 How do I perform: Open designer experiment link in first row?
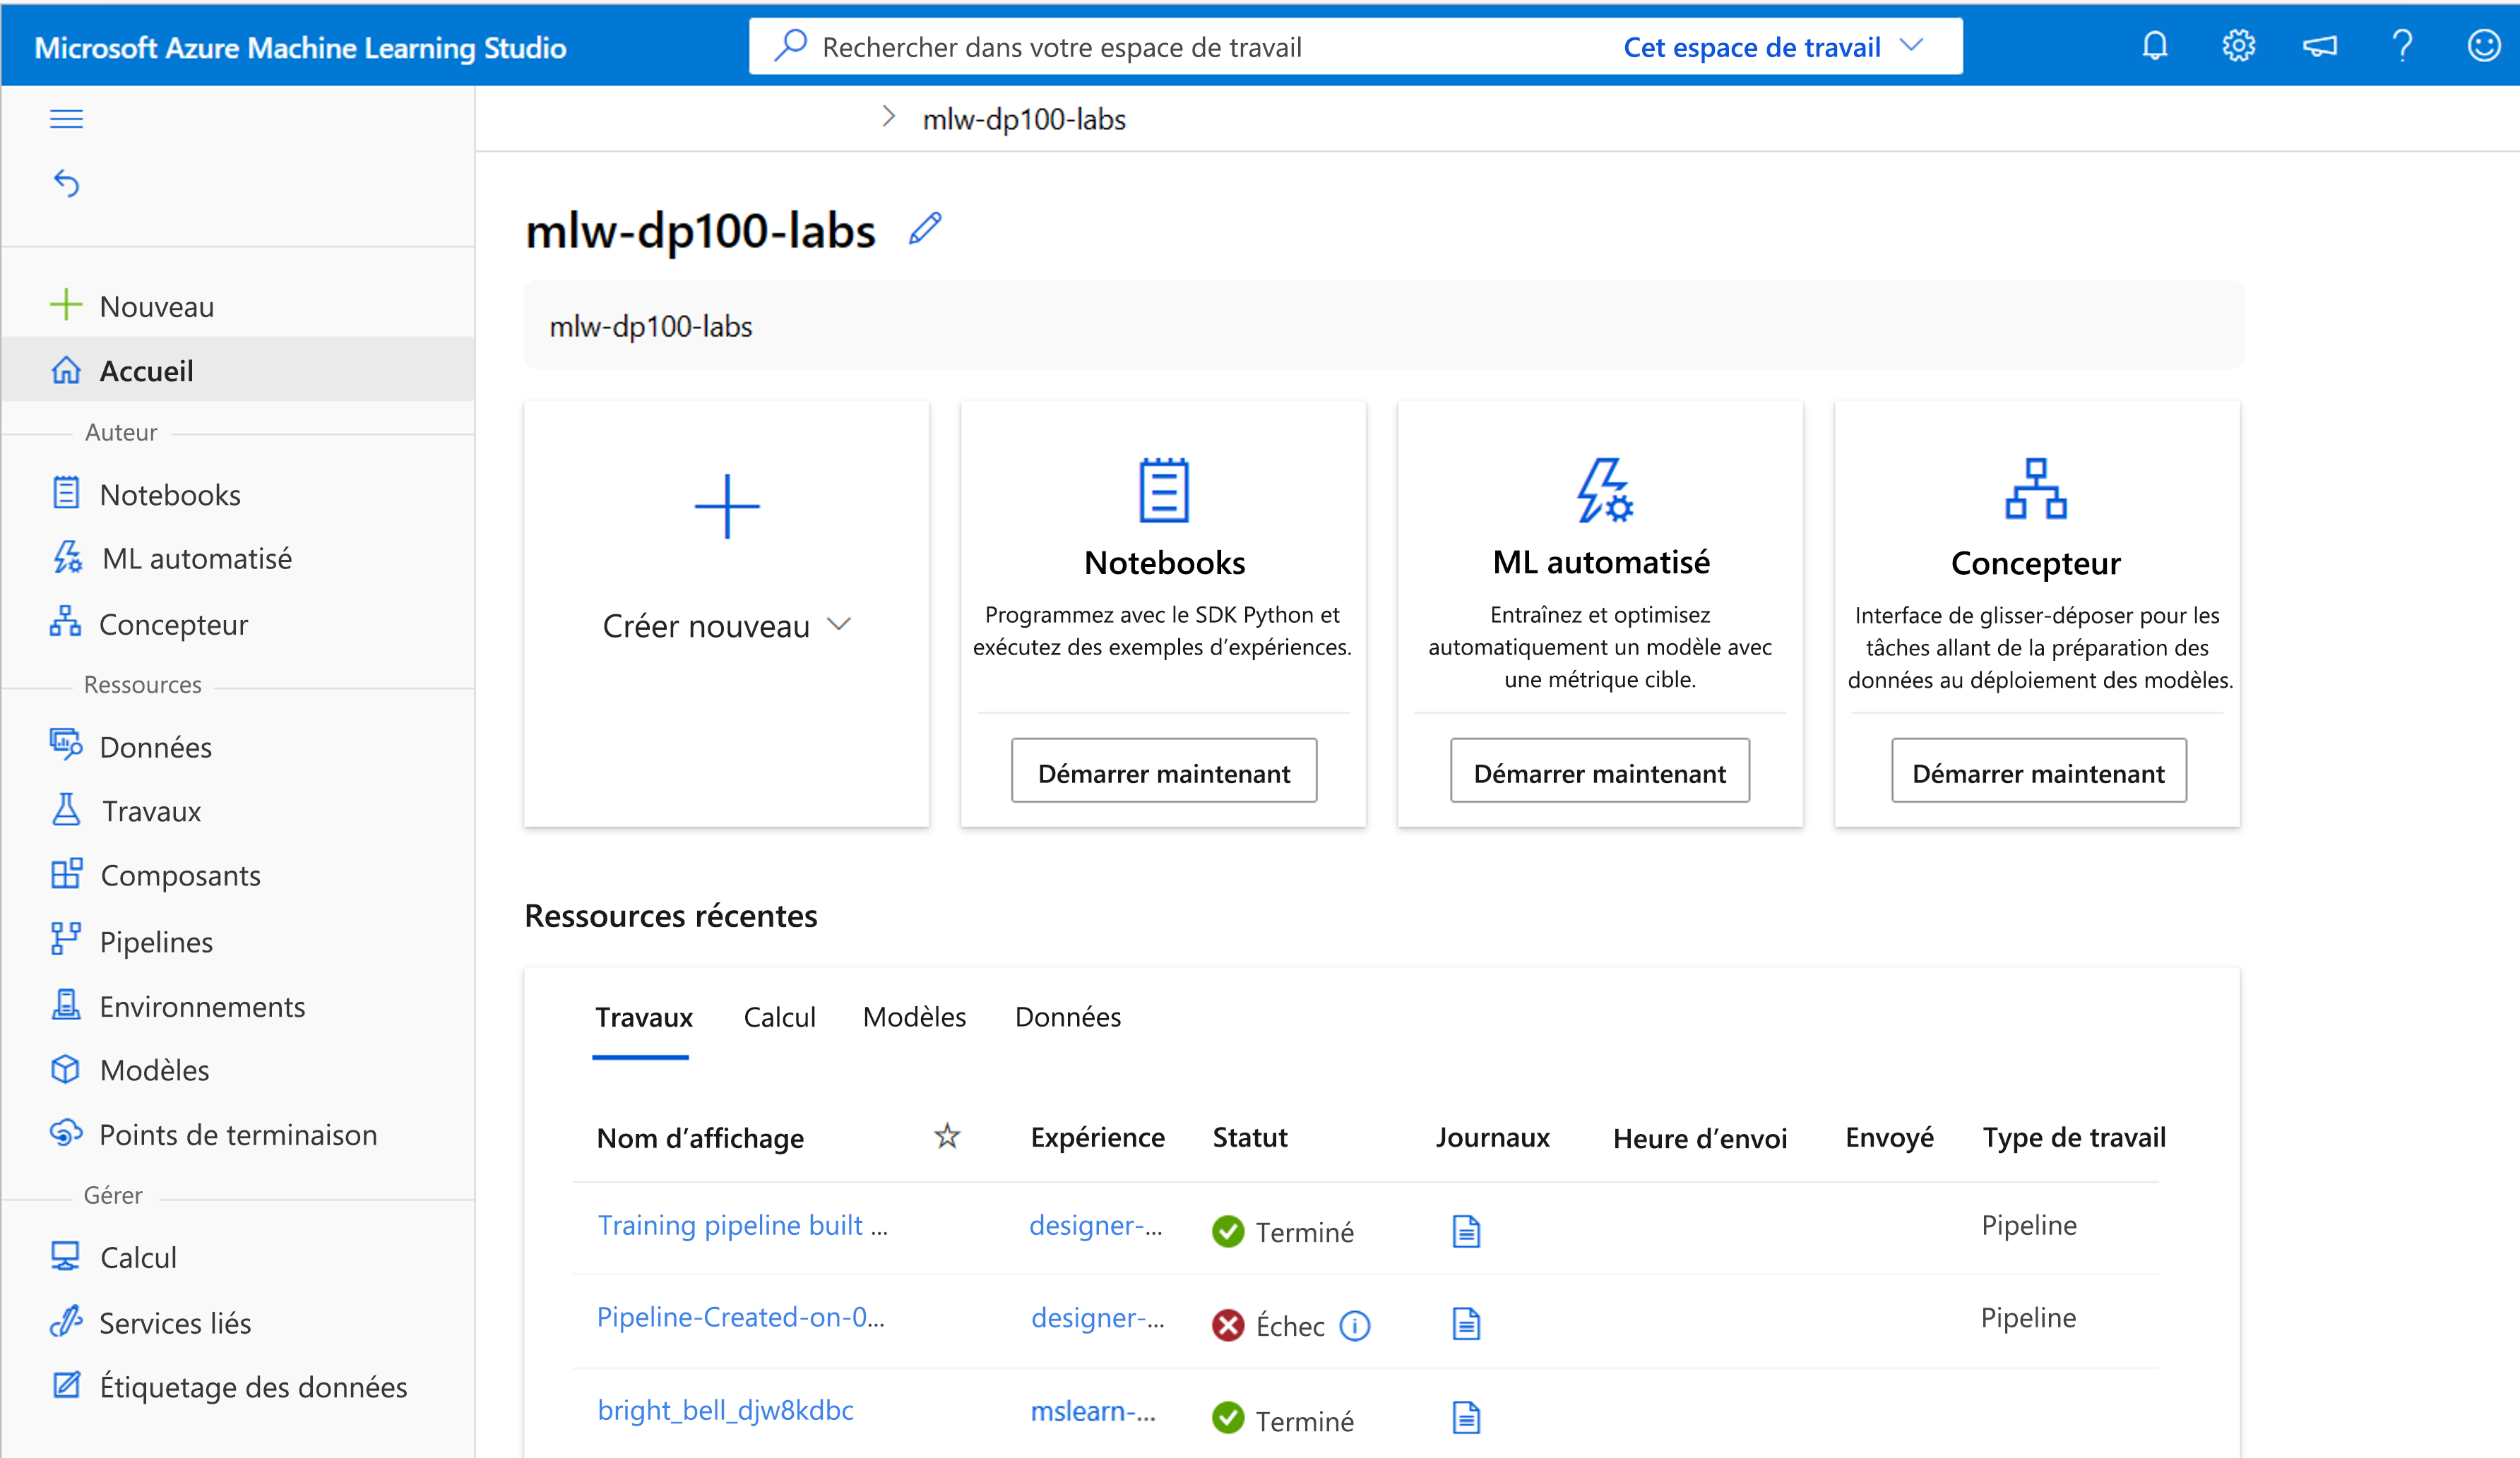1096,1225
